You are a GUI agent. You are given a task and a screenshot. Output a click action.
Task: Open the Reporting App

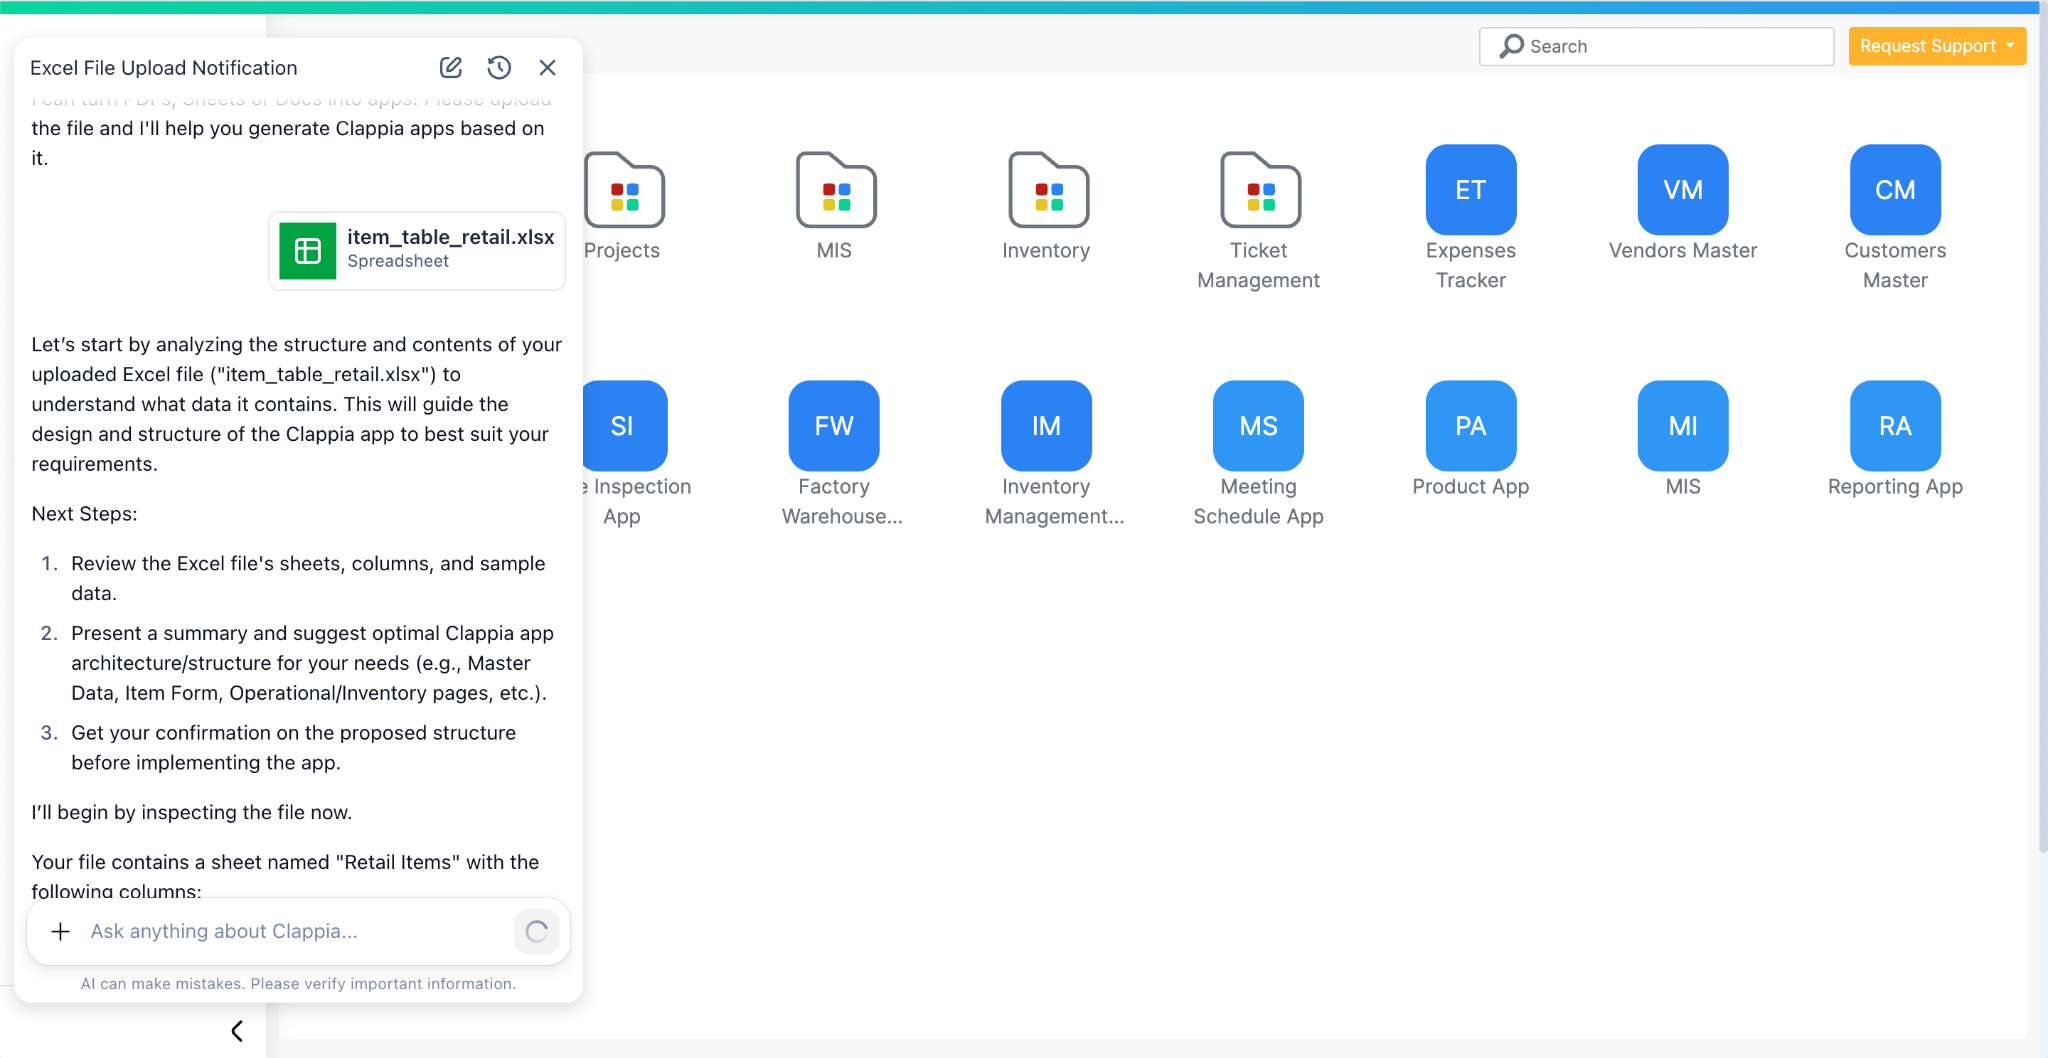[1894, 425]
